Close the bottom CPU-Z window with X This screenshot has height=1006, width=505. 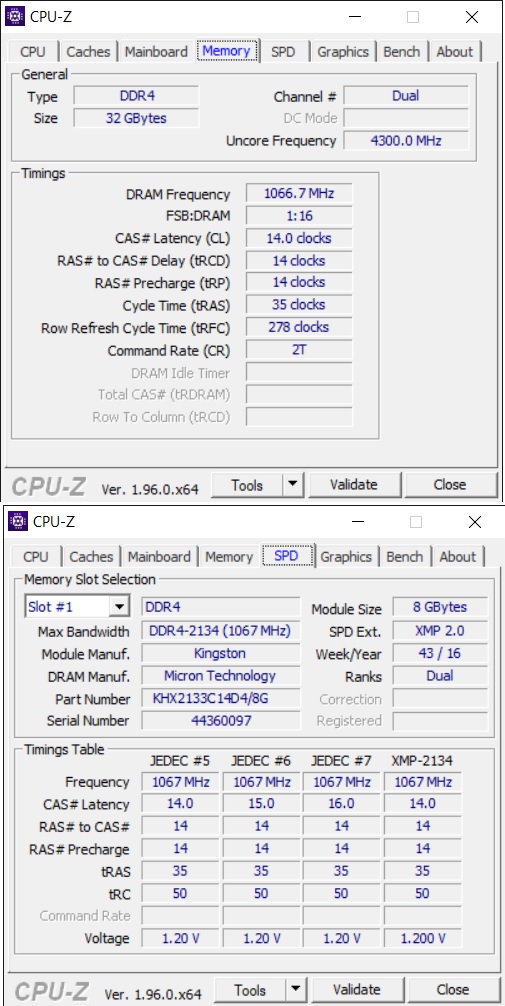(475, 522)
